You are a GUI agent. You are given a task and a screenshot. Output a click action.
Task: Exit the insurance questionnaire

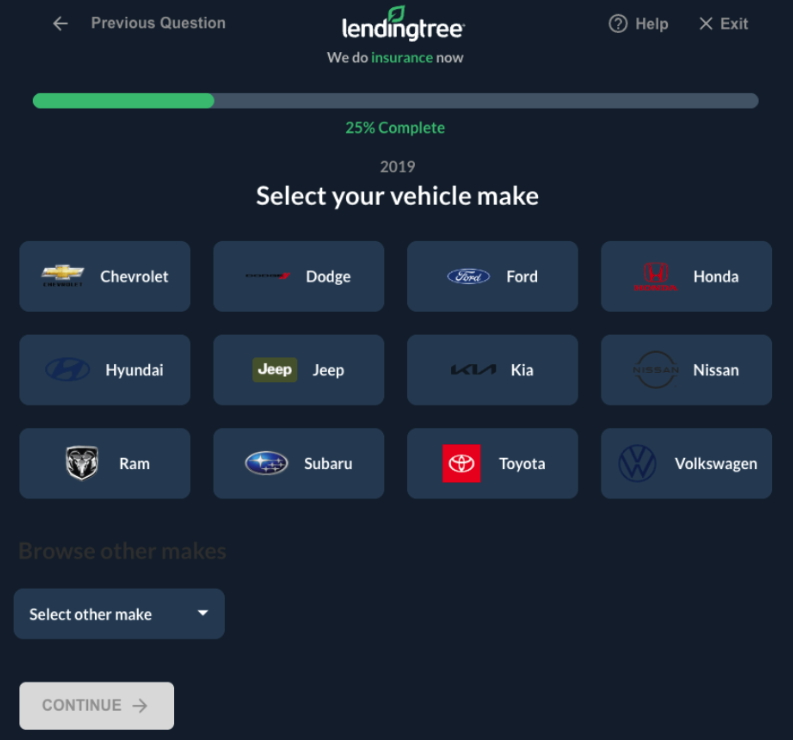click(x=724, y=23)
